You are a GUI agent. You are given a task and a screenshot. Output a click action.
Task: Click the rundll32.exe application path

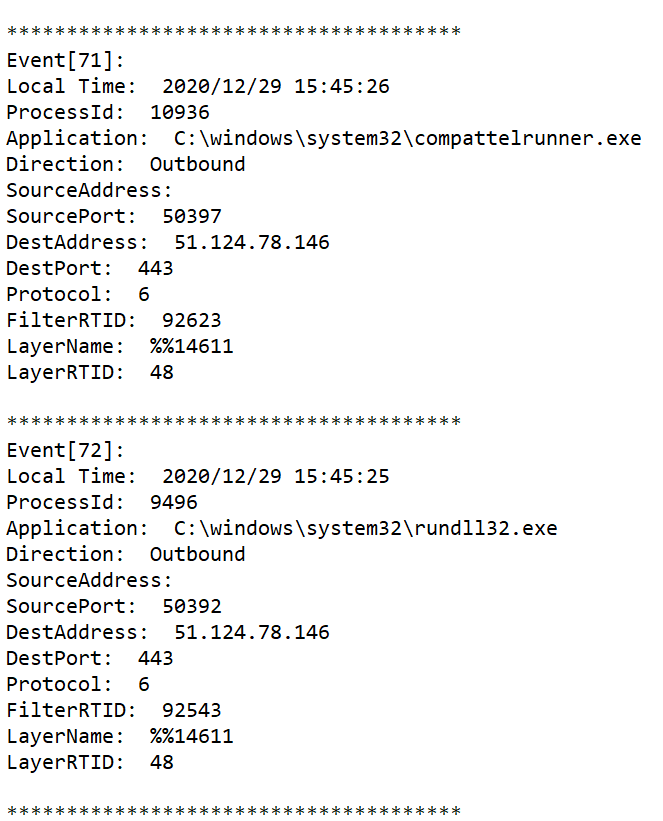pos(365,528)
